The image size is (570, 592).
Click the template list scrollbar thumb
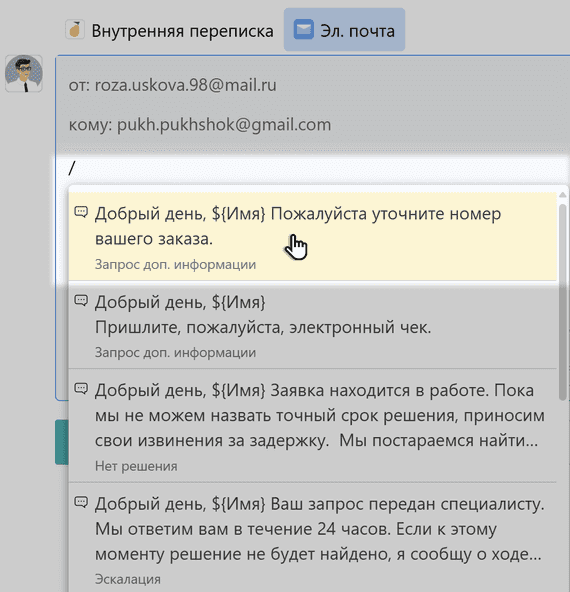coord(562,302)
